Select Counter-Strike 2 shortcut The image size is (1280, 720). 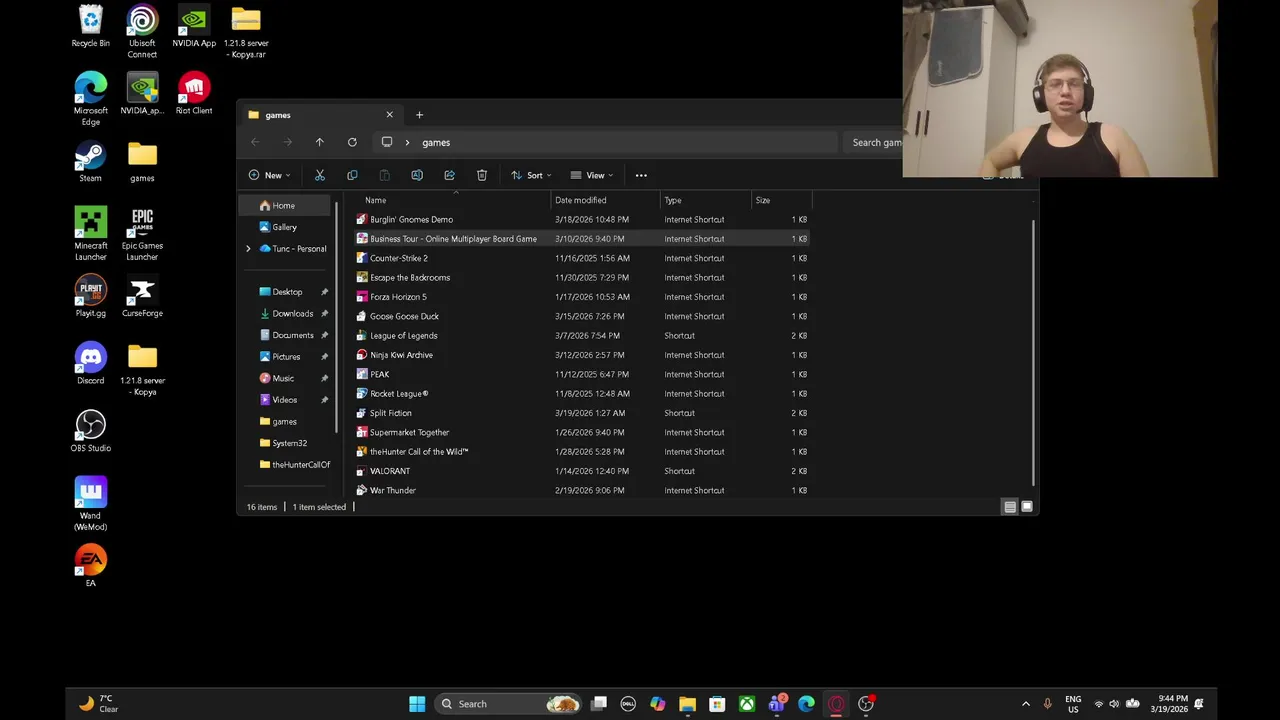coord(581,258)
